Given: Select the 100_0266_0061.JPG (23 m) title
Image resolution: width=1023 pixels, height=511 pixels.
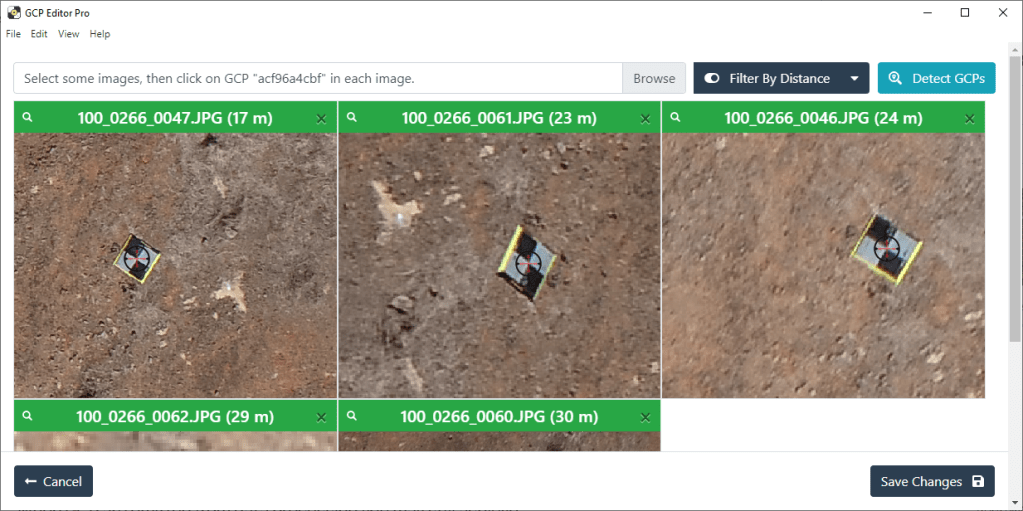Looking at the screenshot, I should pos(499,118).
